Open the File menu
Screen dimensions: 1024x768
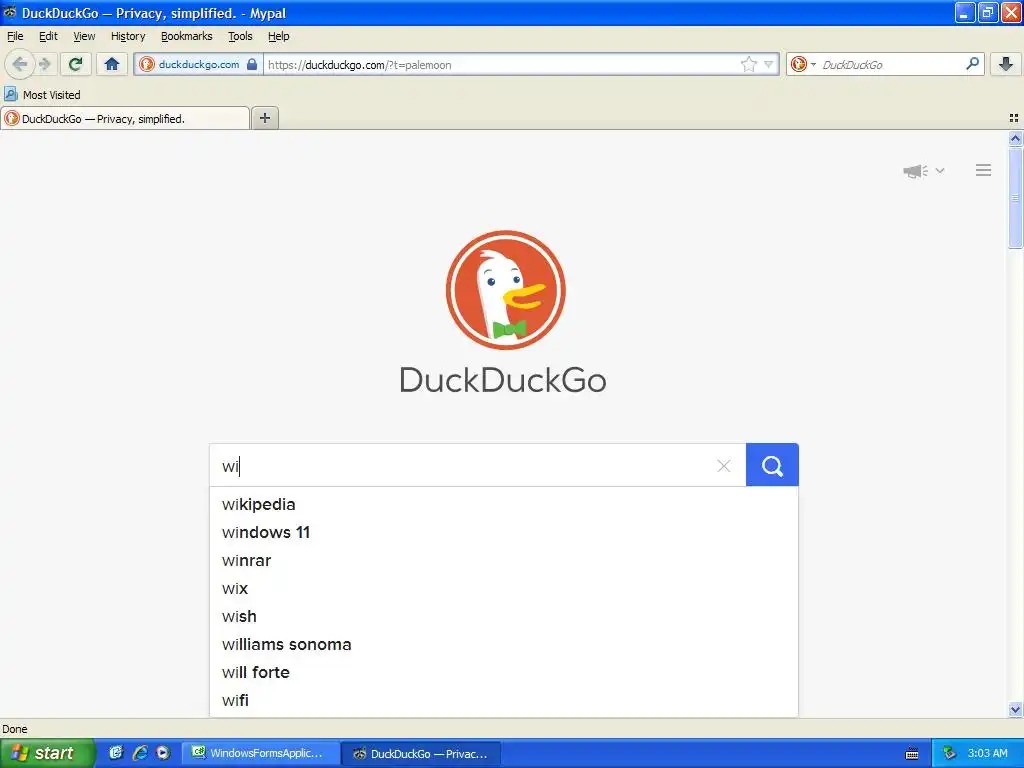15,36
